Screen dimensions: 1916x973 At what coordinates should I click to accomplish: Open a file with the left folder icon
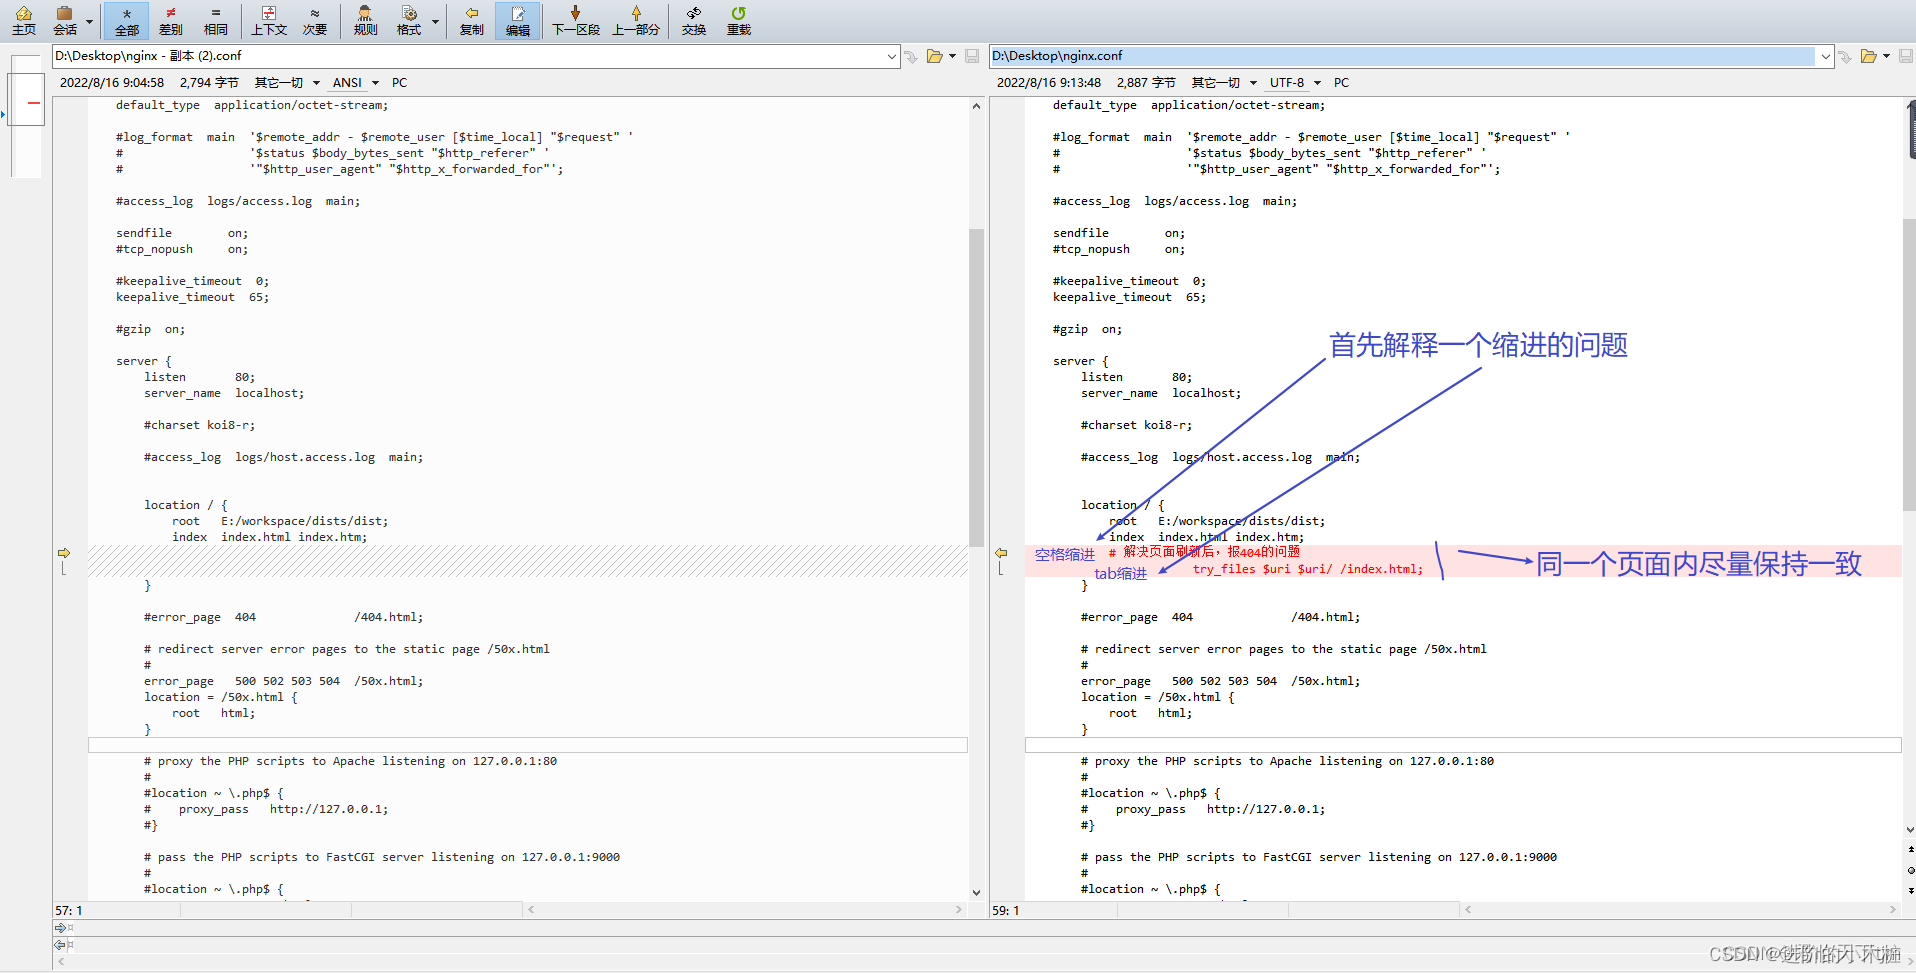[935, 56]
